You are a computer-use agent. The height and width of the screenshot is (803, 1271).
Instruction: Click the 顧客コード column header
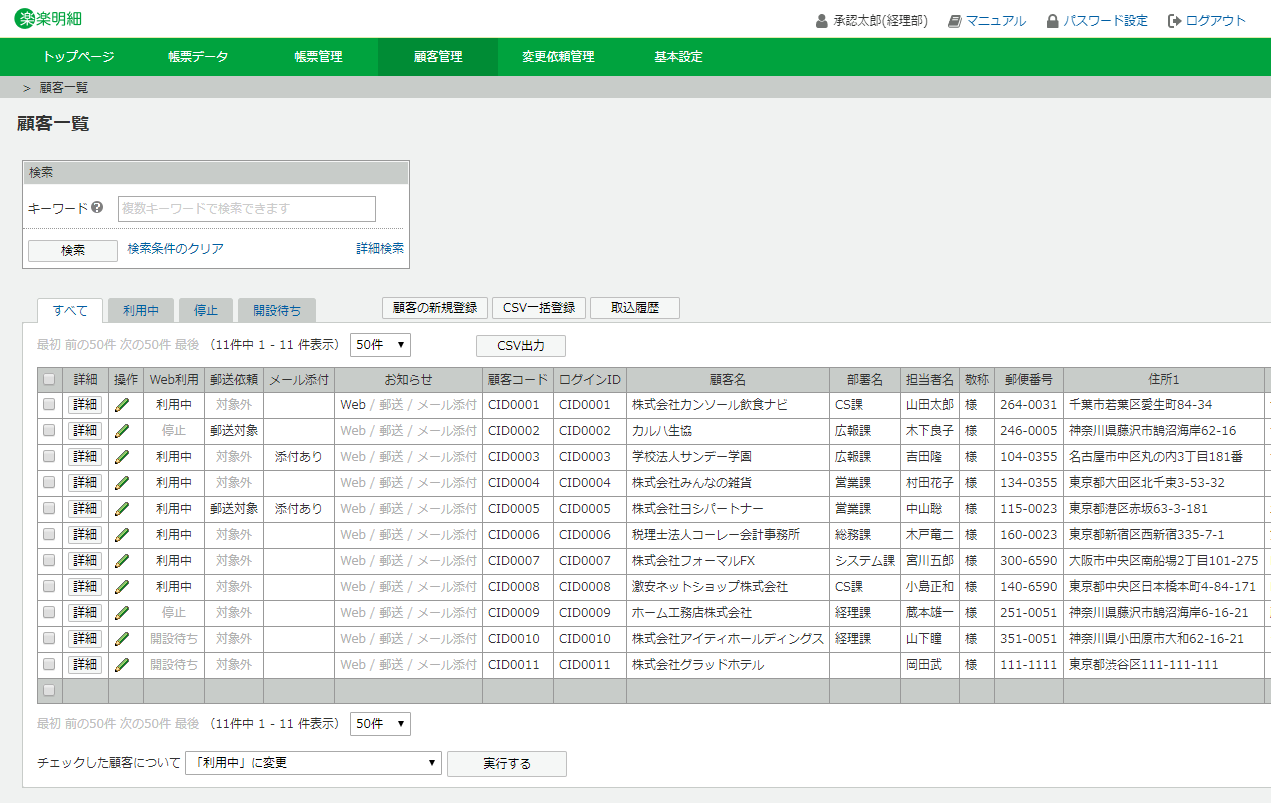[x=518, y=380]
